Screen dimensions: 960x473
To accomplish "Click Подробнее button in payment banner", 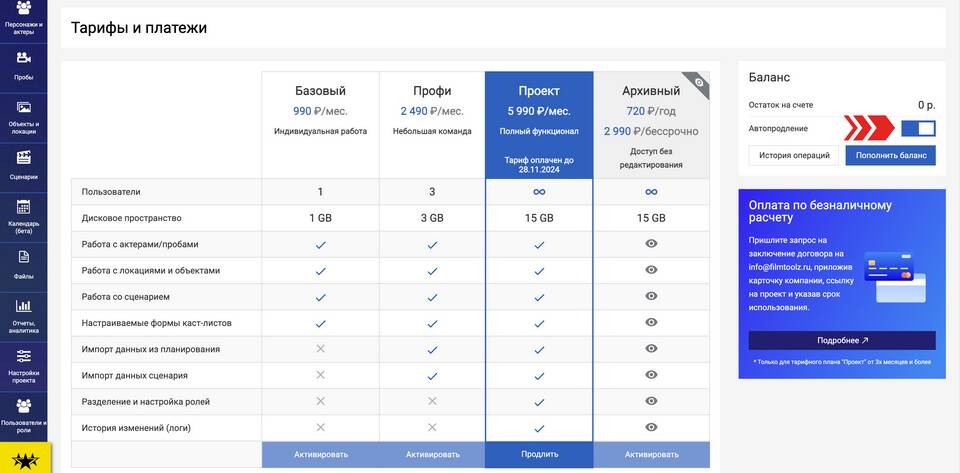I will (x=842, y=340).
